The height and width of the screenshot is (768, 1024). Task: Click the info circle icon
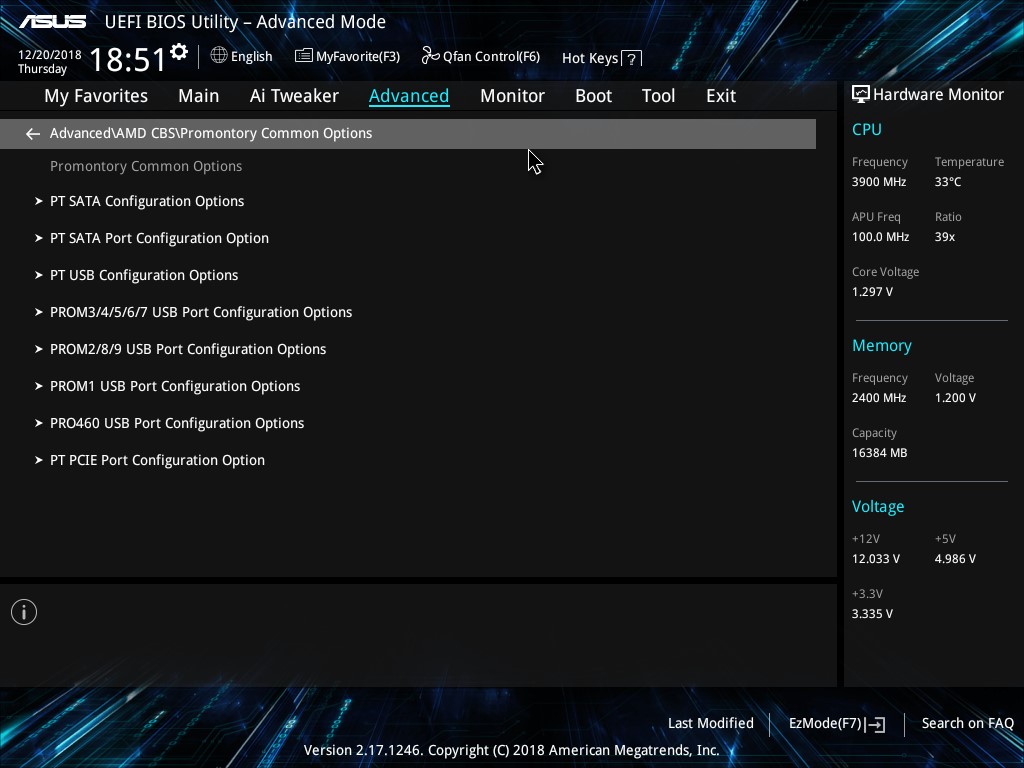tap(24, 612)
